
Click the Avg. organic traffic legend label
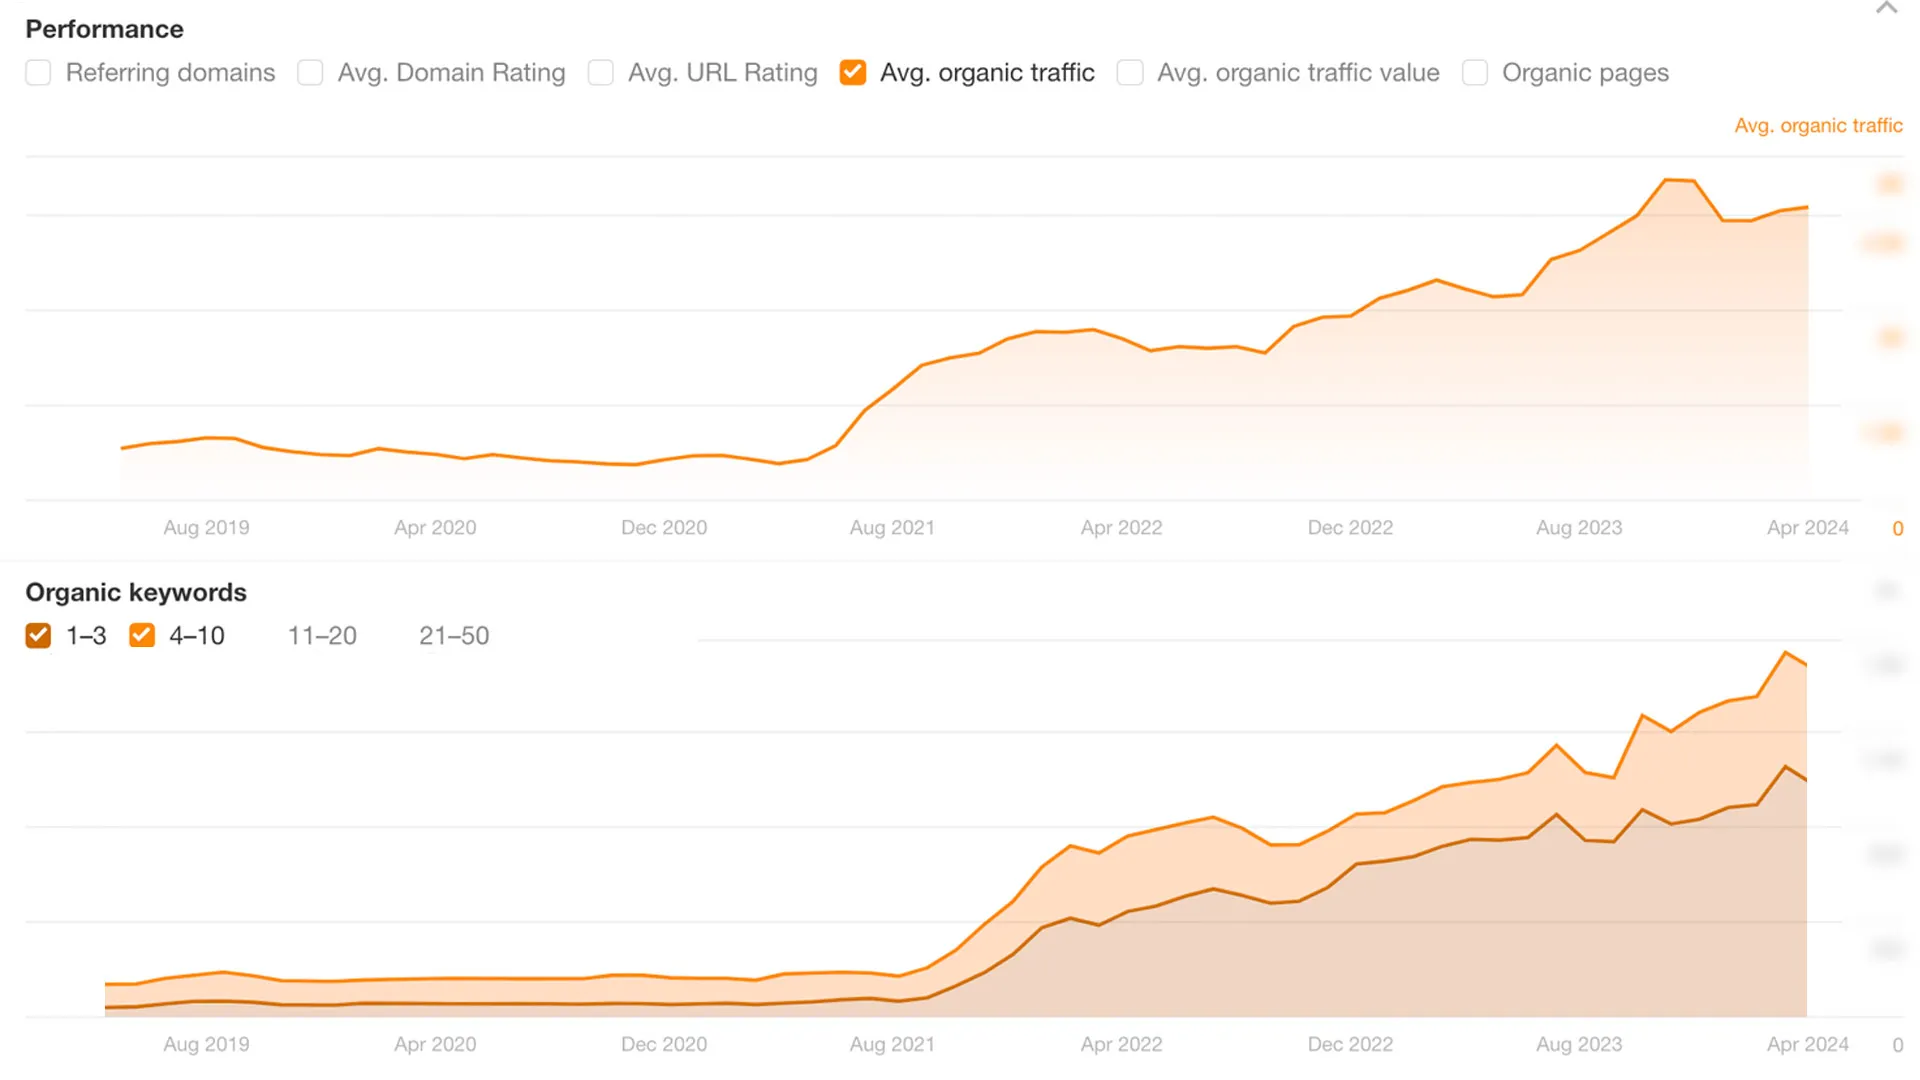click(x=1818, y=125)
